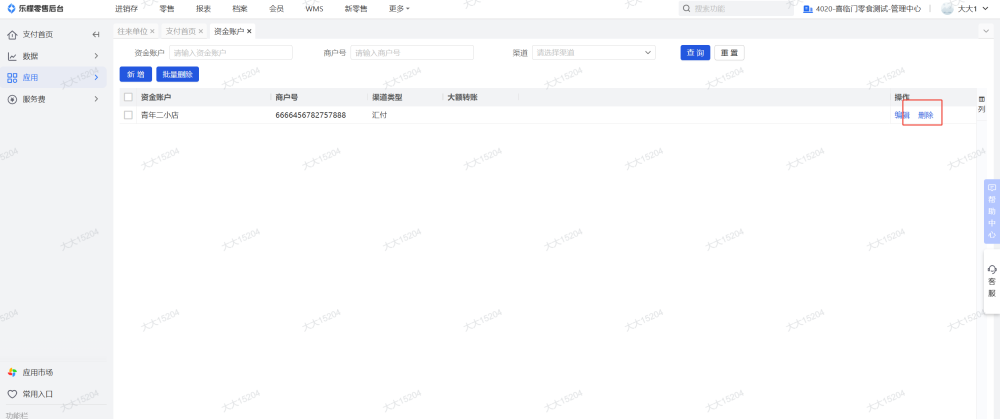Screen dimensions: 1000x419
Task: Click the user avatar for 大大1
Action: click(x=948, y=8)
